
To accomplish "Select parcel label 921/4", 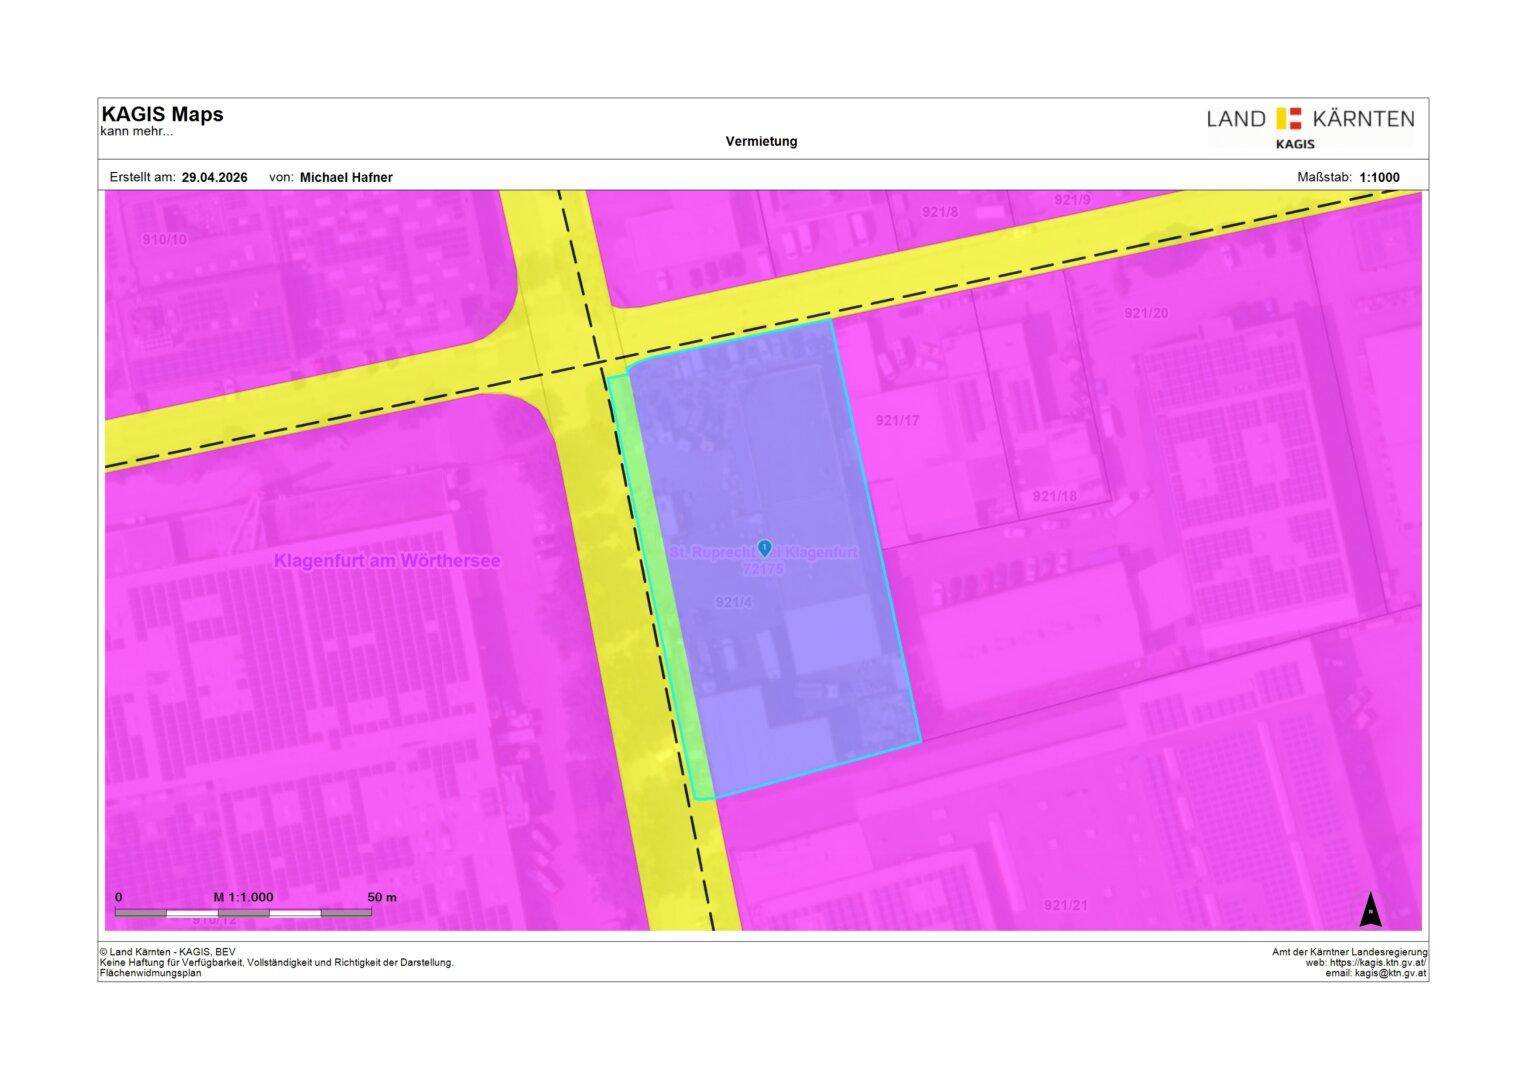I will point(733,602).
